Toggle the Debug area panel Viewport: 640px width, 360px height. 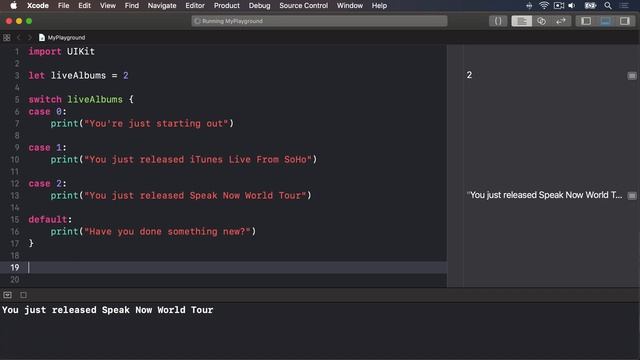[x=605, y=21]
